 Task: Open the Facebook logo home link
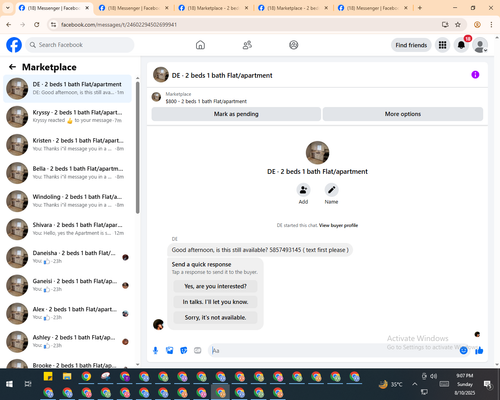point(14,45)
